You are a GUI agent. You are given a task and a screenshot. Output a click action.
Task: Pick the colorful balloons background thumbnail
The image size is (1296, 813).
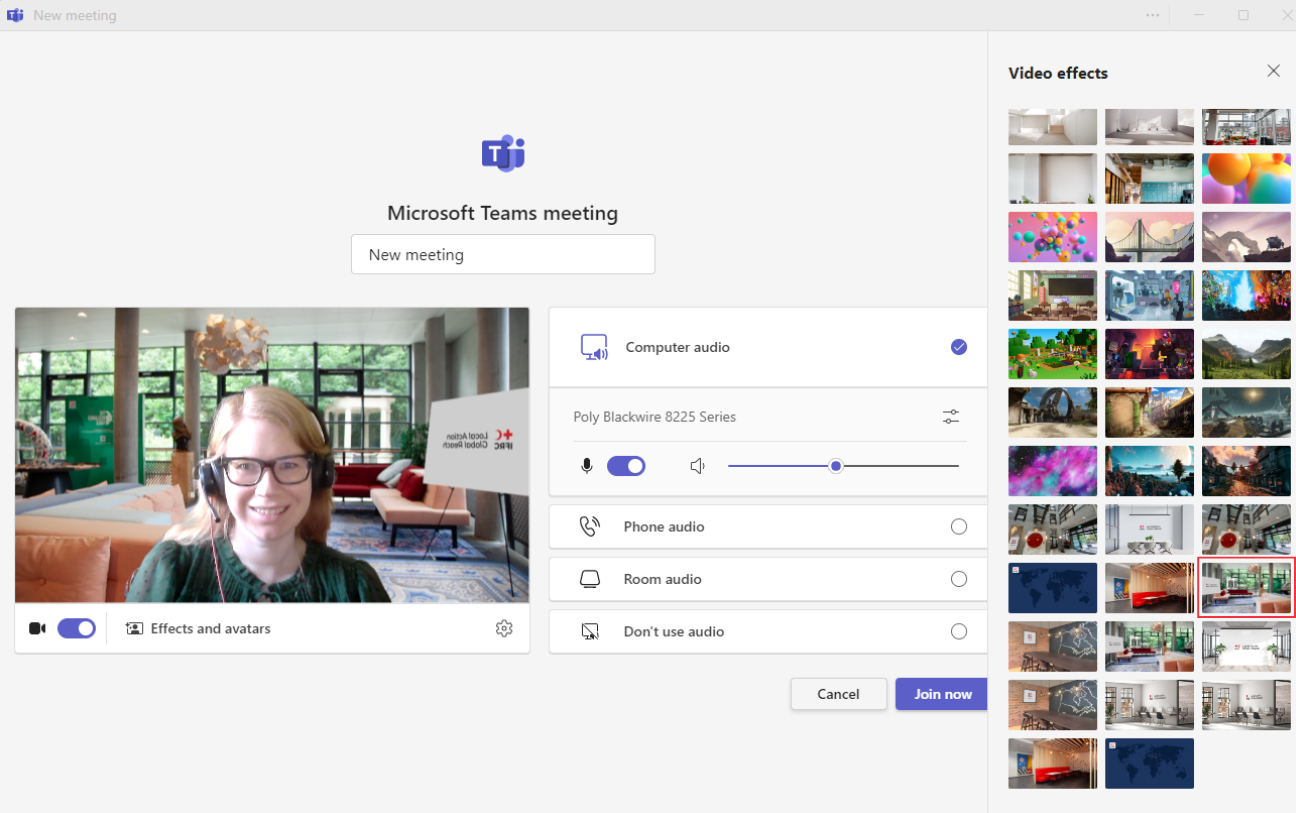coord(1052,237)
